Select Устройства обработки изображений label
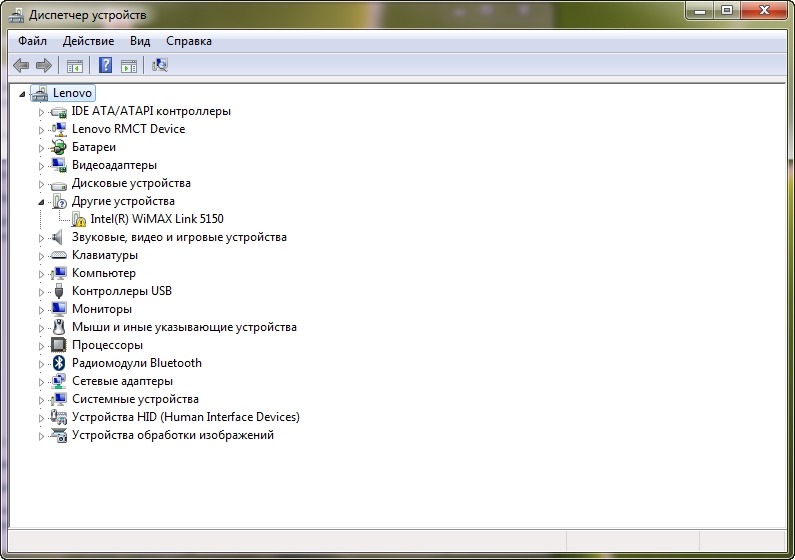The width and height of the screenshot is (795, 560). tap(173, 435)
